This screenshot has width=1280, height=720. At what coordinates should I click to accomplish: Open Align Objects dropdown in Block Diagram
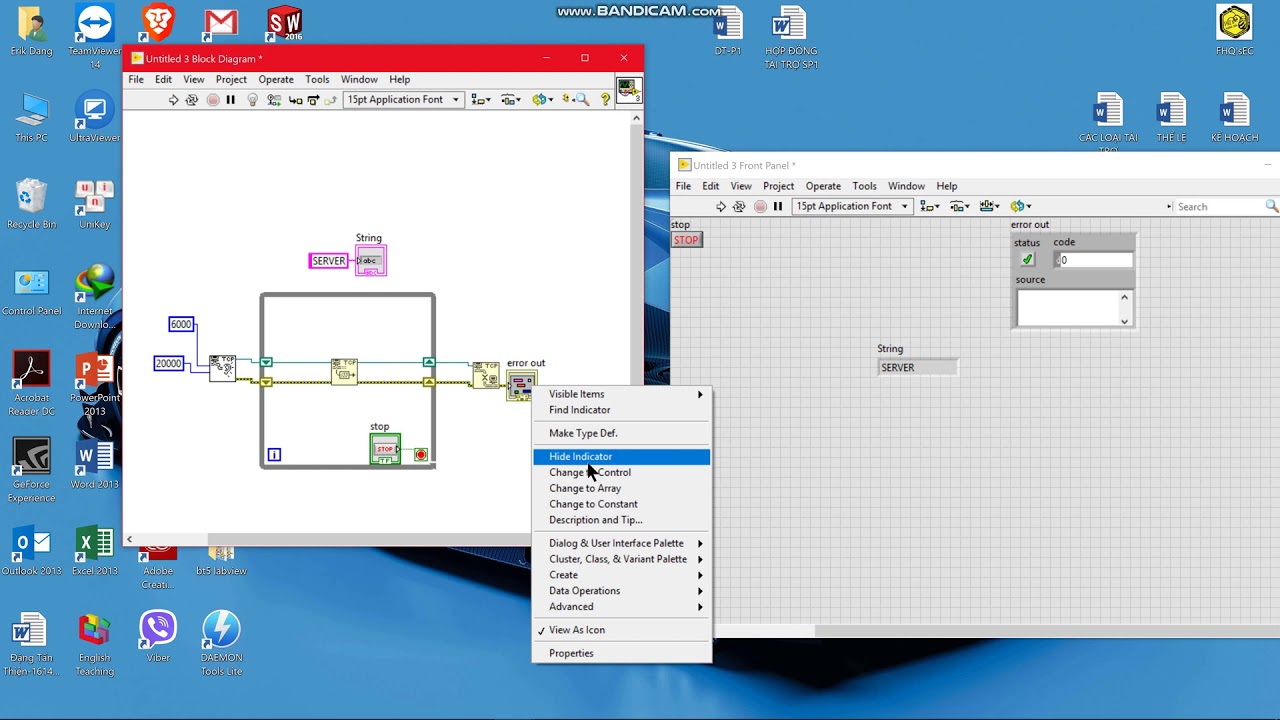480,100
